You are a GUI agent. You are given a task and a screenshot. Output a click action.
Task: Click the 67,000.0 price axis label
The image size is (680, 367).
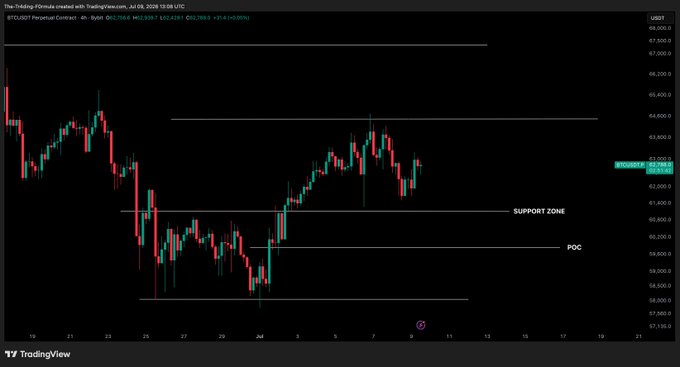[660, 53]
